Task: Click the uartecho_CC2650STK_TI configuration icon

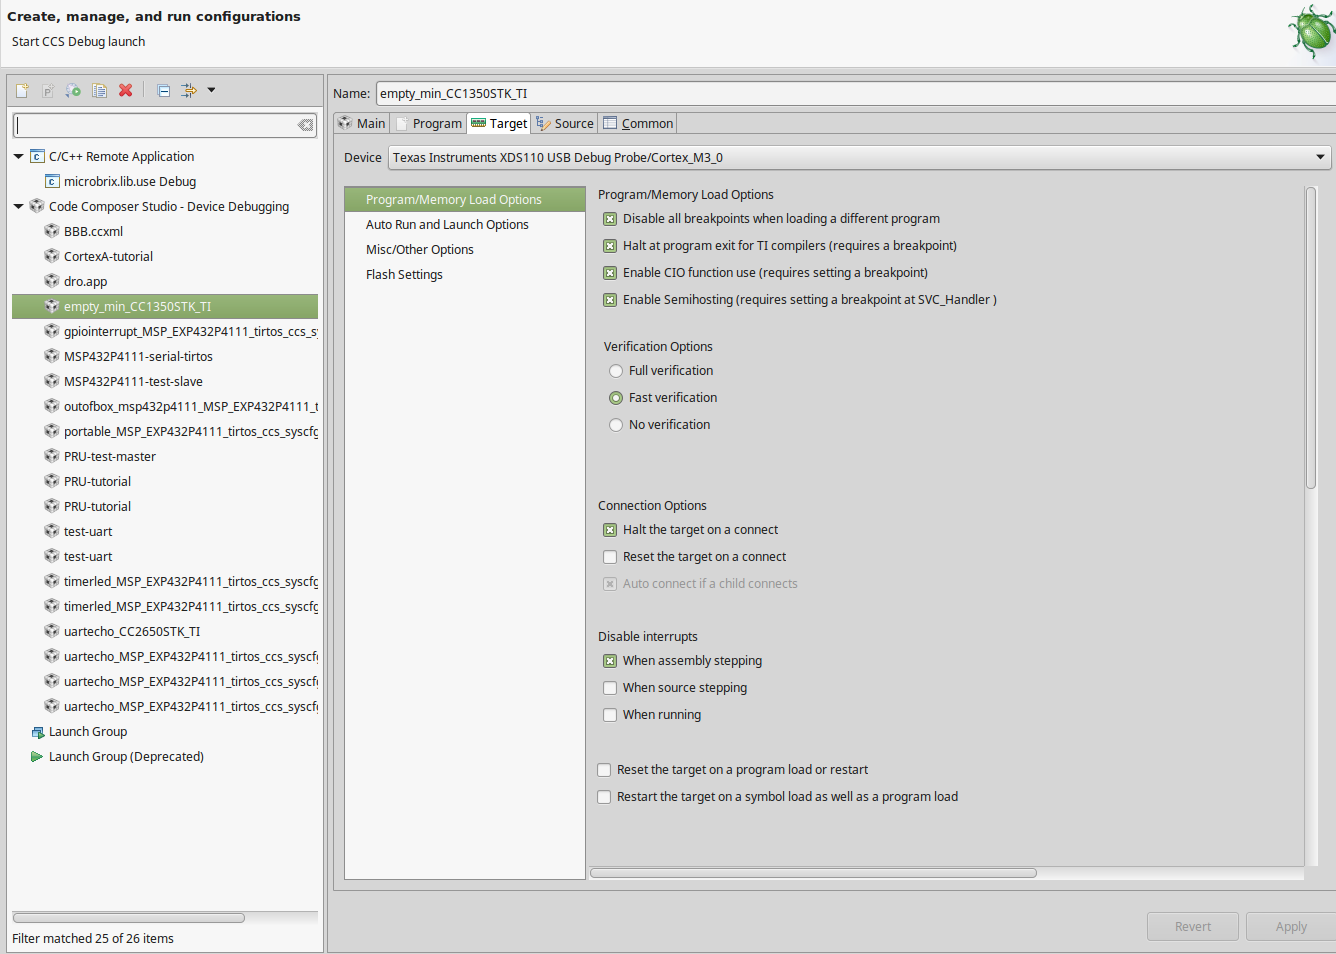Action: coord(52,631)
